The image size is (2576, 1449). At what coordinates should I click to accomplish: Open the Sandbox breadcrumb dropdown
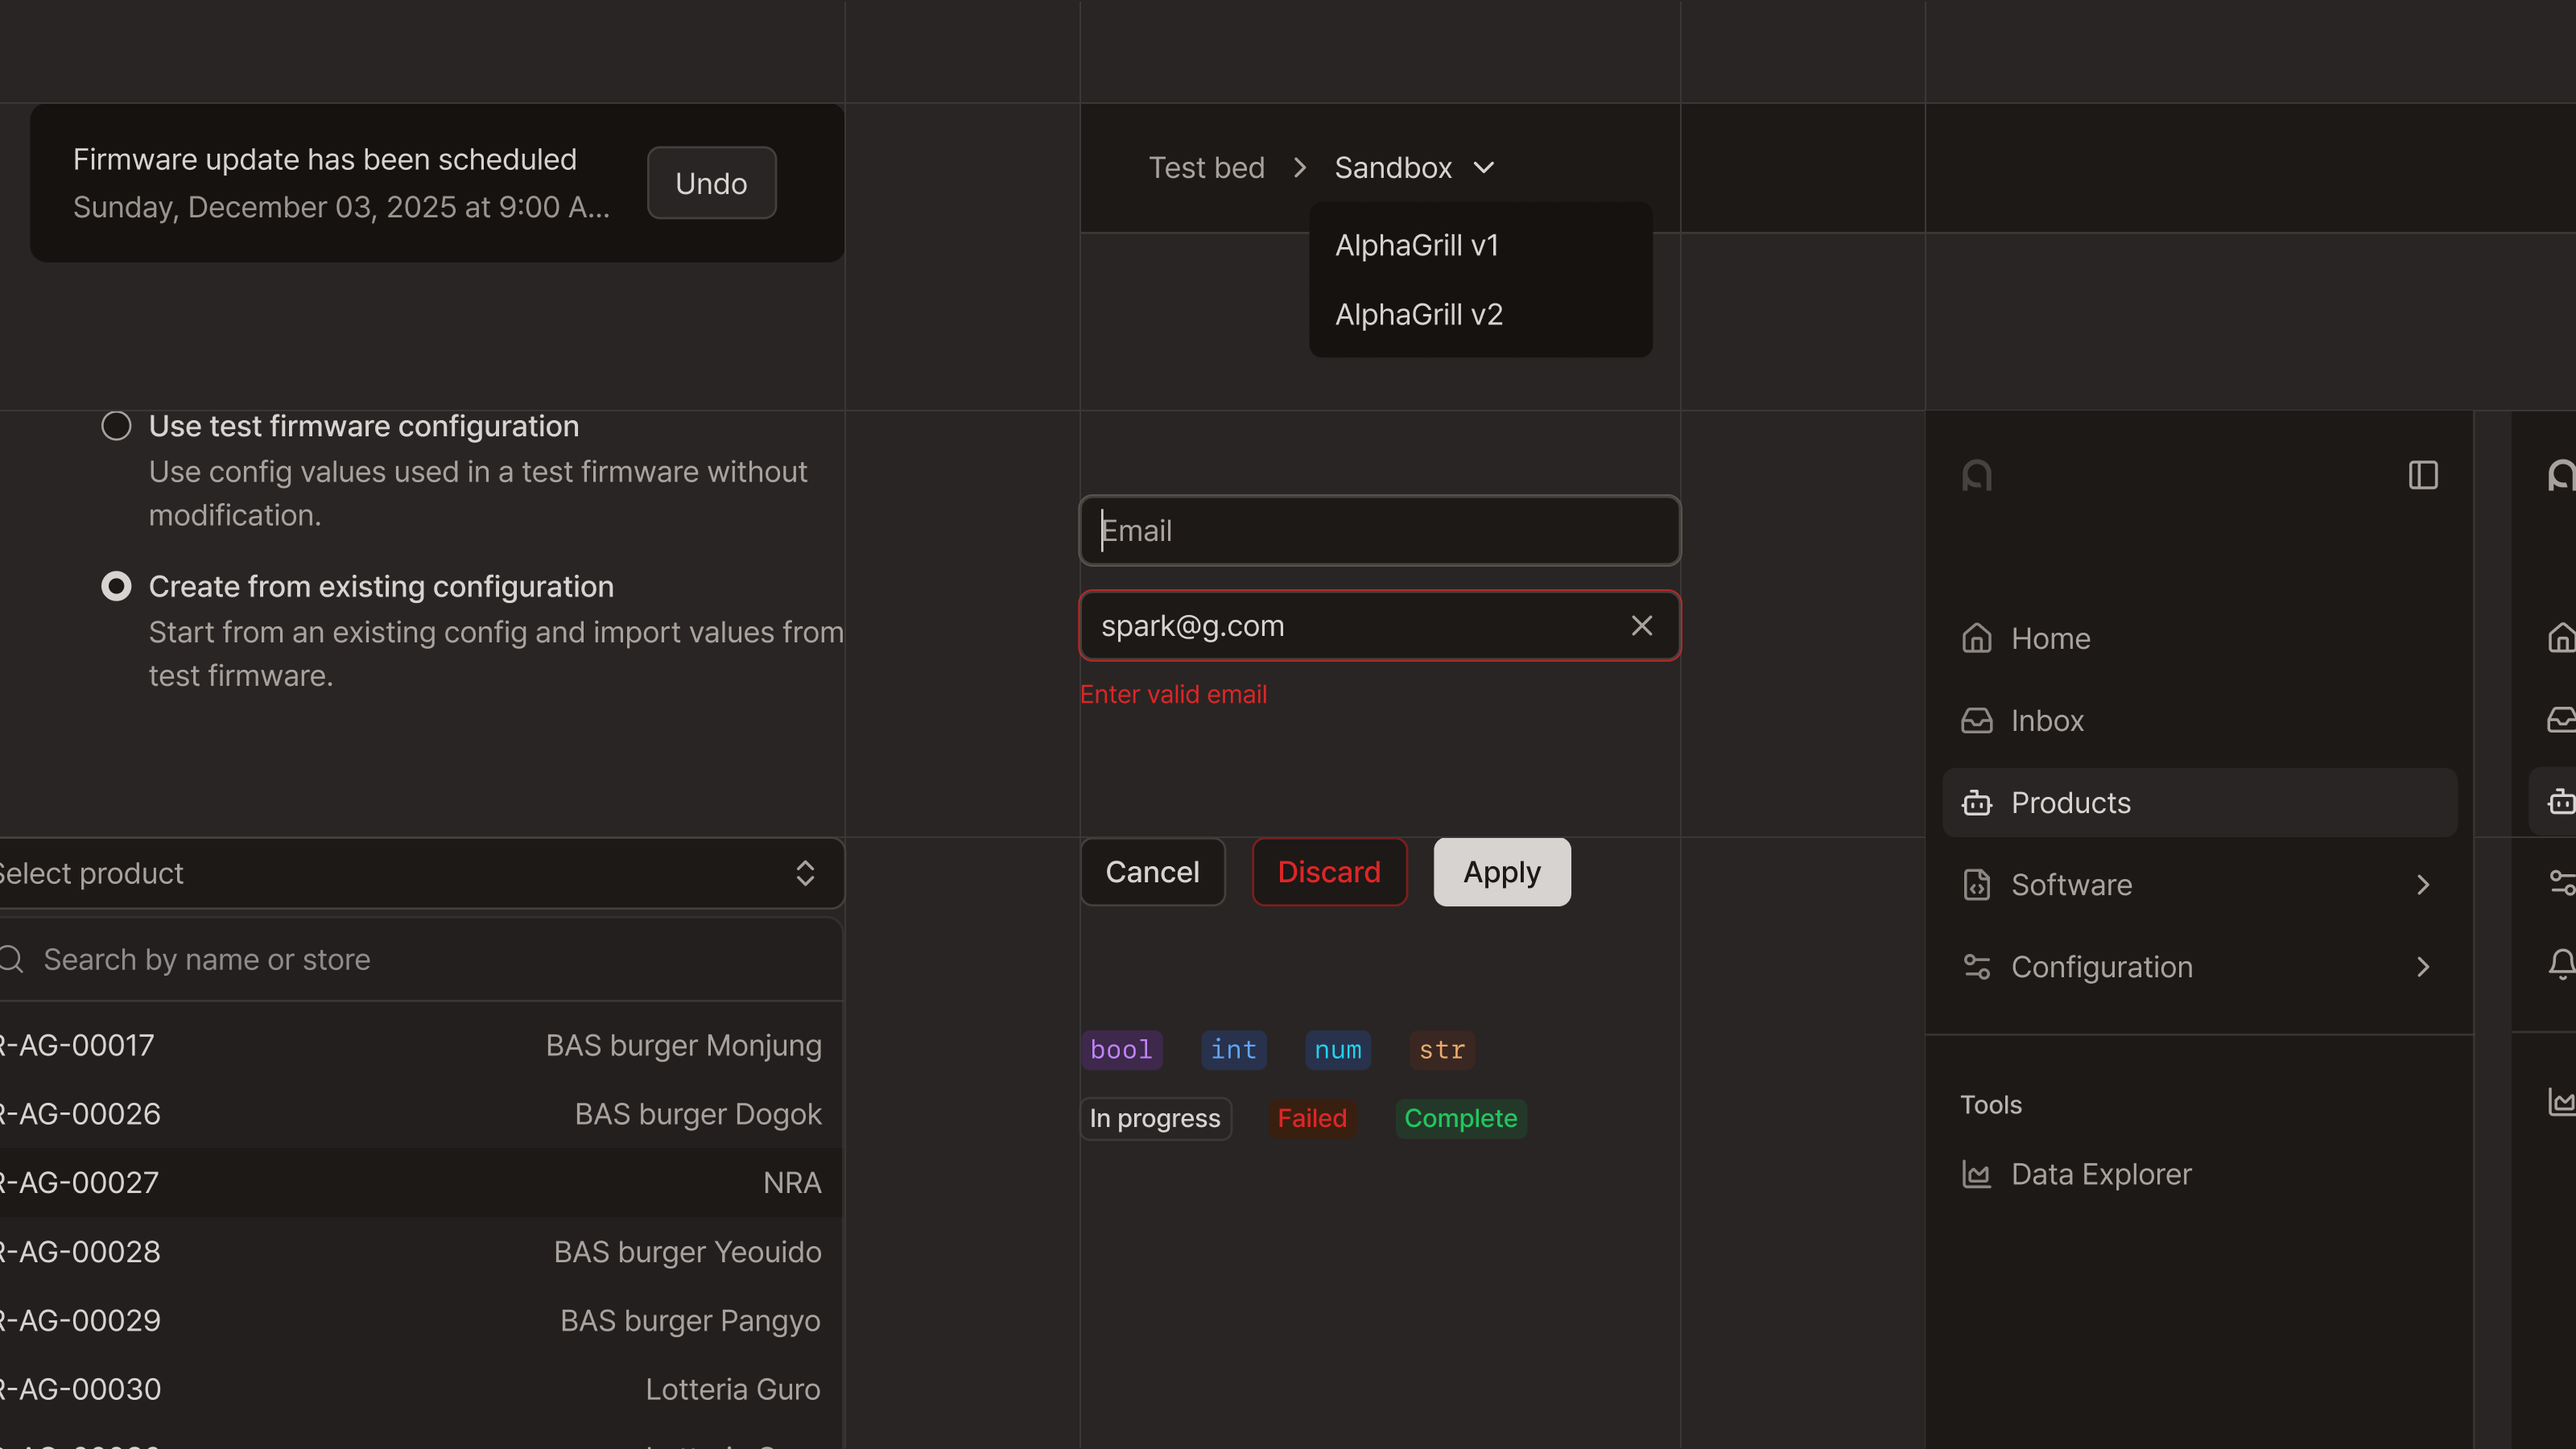[1413, 168]
